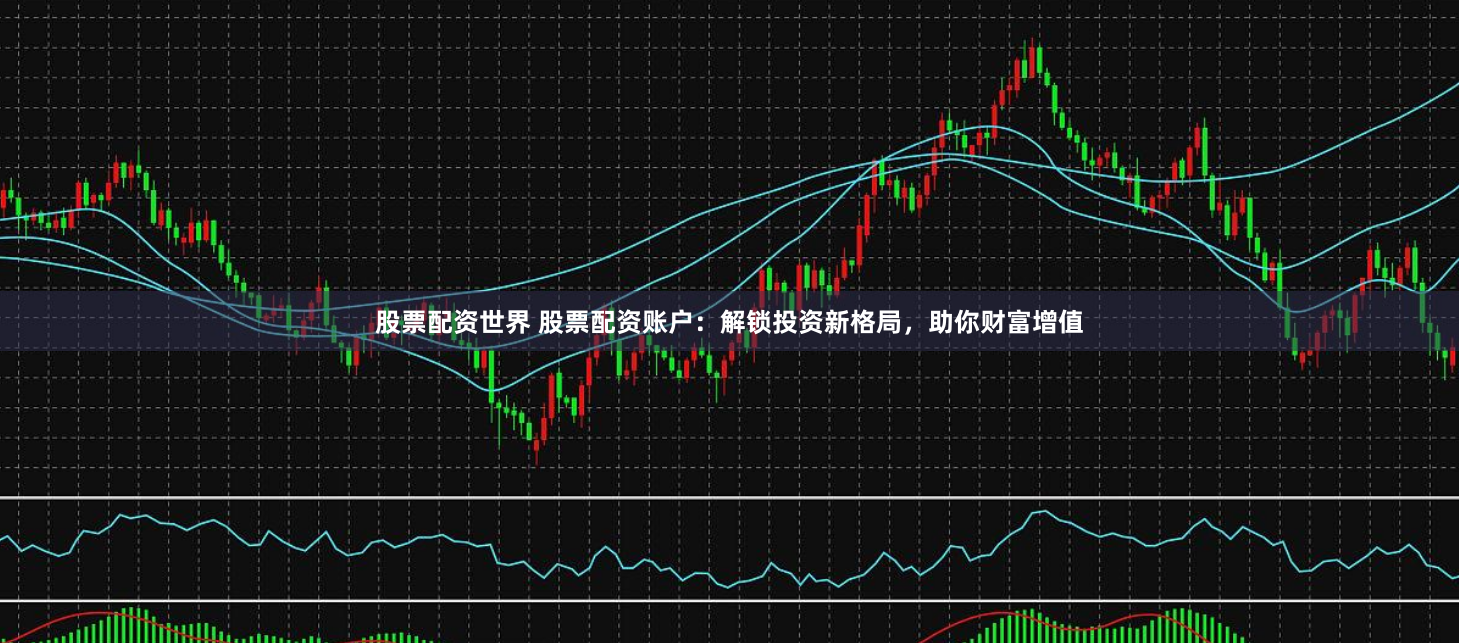1459x643 pixels.
Task: Select the tallest green MACD histogram hump at bottom right
Action: 1181,625
